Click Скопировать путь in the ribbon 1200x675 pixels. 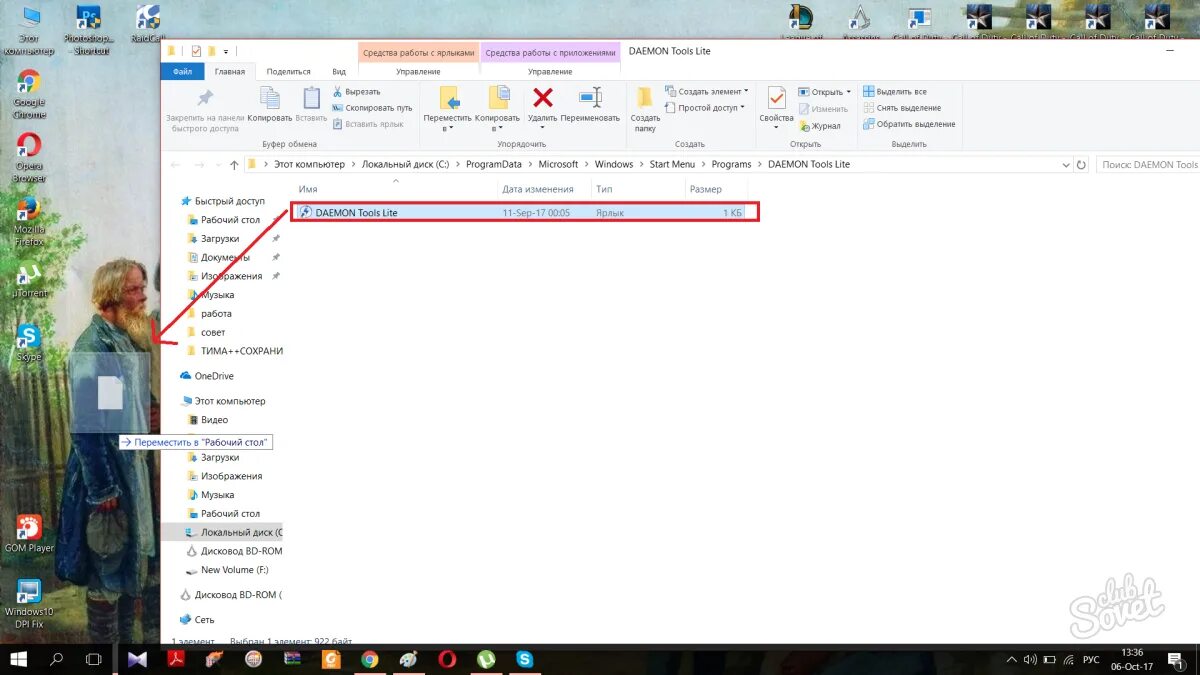pyautogui.click(x=371, y=108)
